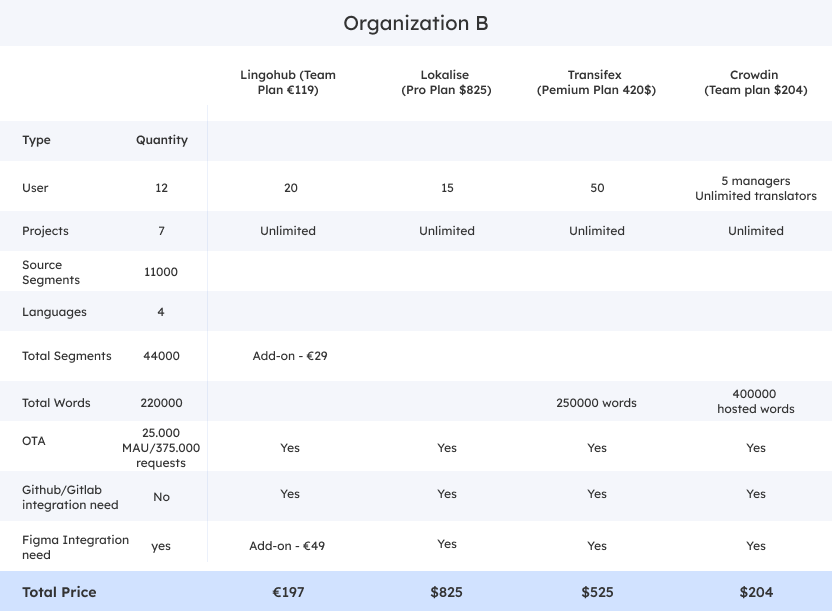Click the 'User' row label
832x611 pixels.
click(x=35, y=188)
